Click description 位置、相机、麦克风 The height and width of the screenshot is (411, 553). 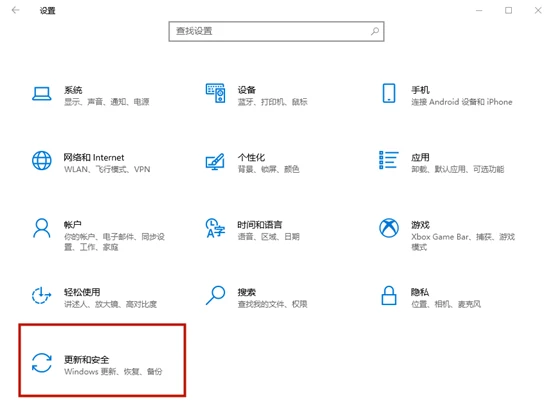point(446,304)
